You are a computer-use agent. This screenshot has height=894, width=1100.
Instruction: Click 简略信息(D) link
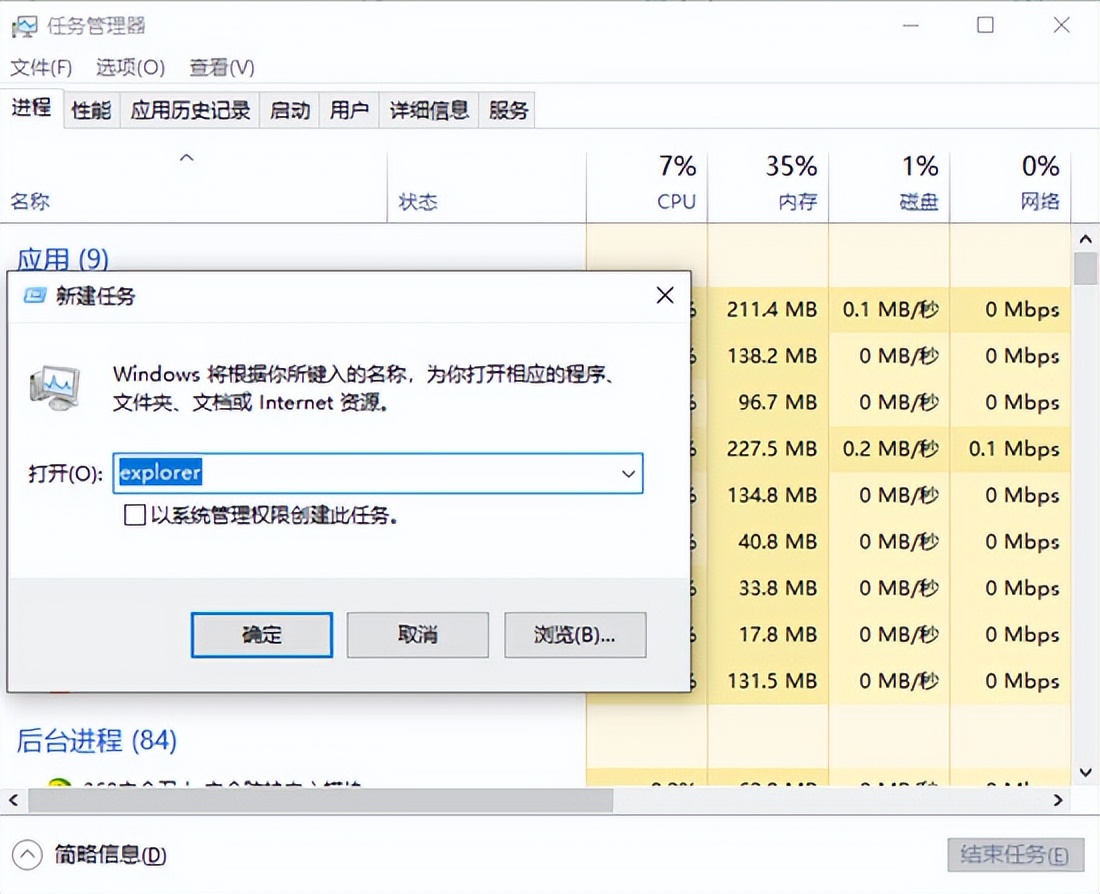[x=110, y=855]
